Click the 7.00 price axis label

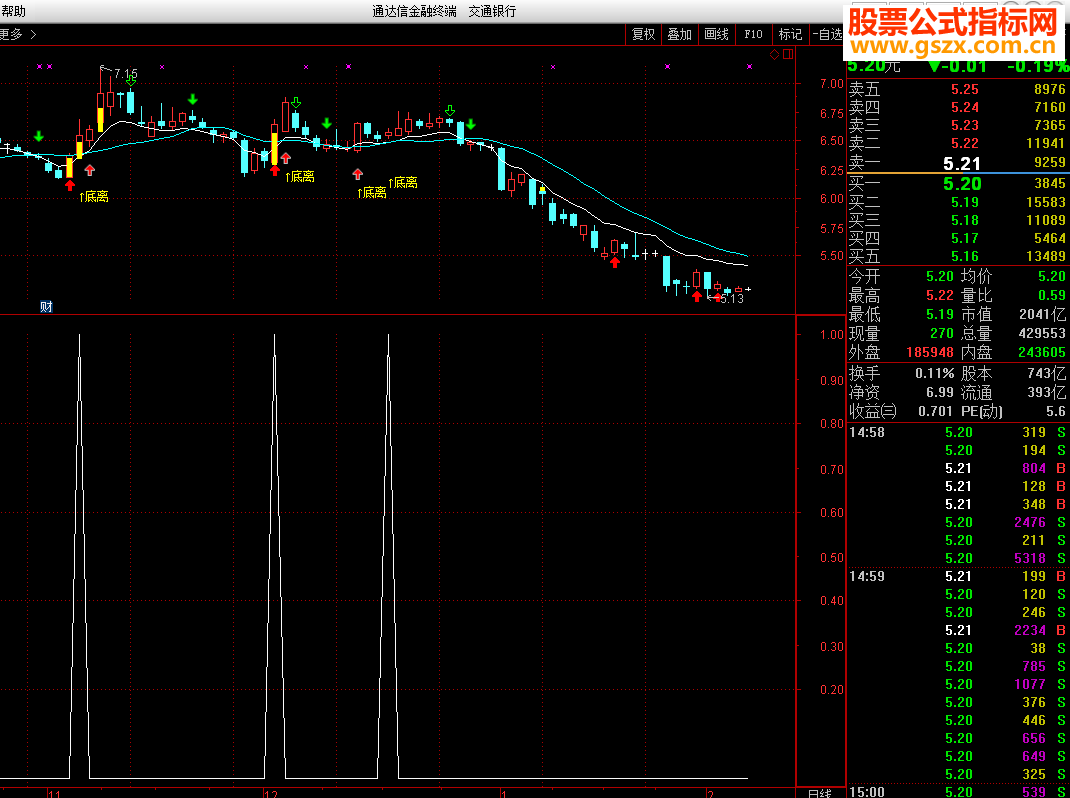[832, 84]
